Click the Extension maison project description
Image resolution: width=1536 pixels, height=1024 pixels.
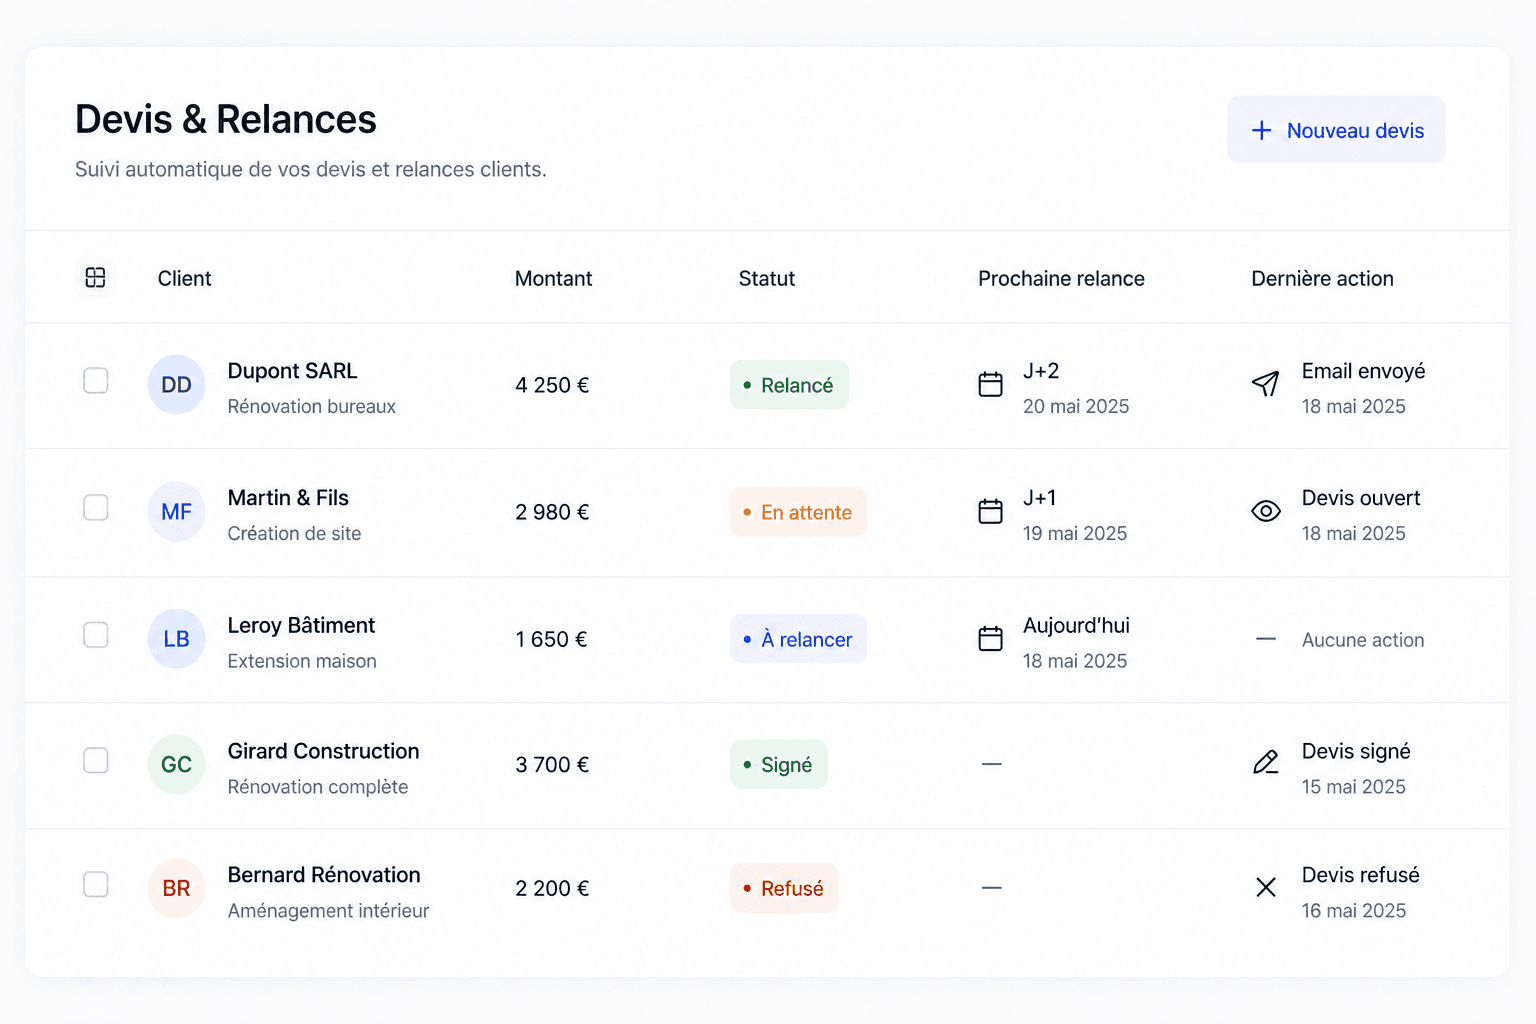[302, 661]
